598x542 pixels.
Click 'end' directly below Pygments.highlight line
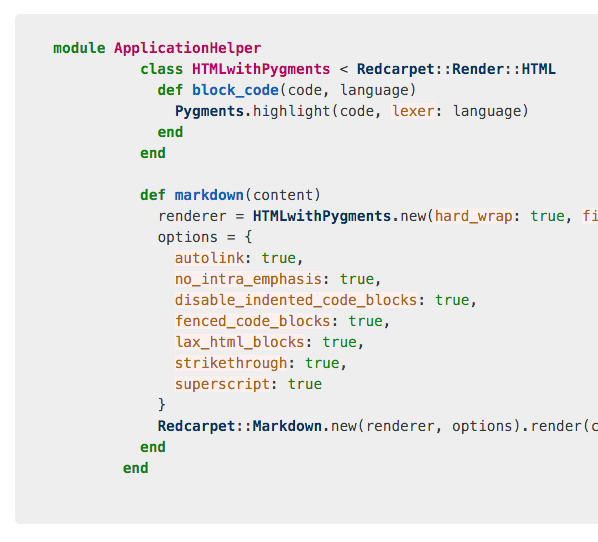(x=170, y=132)
